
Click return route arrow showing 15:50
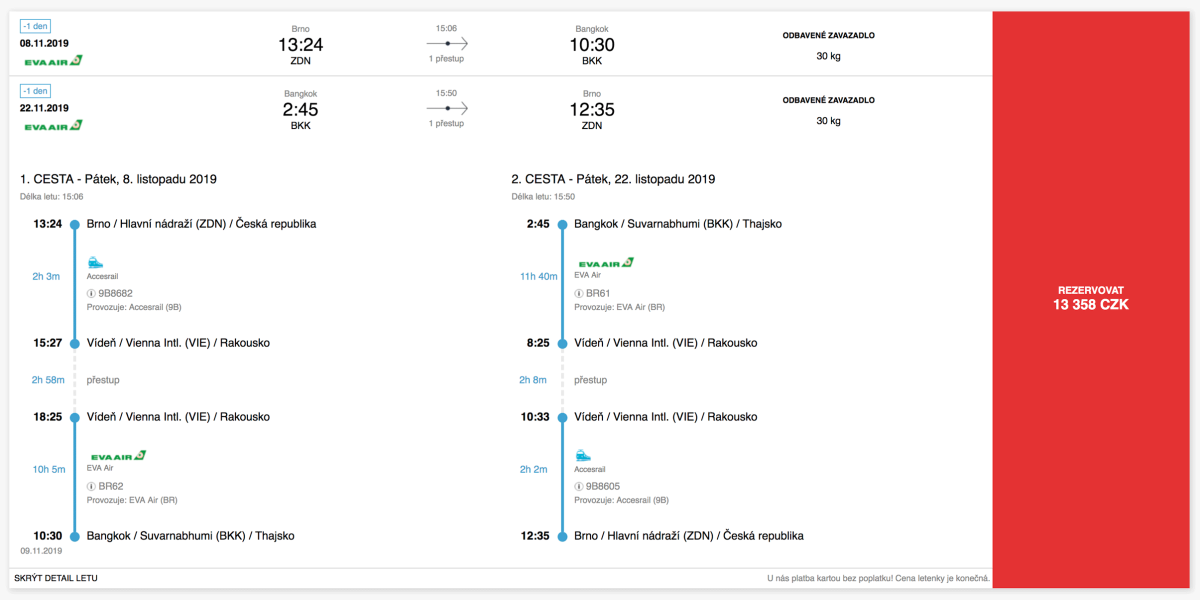tap(447, 108)
